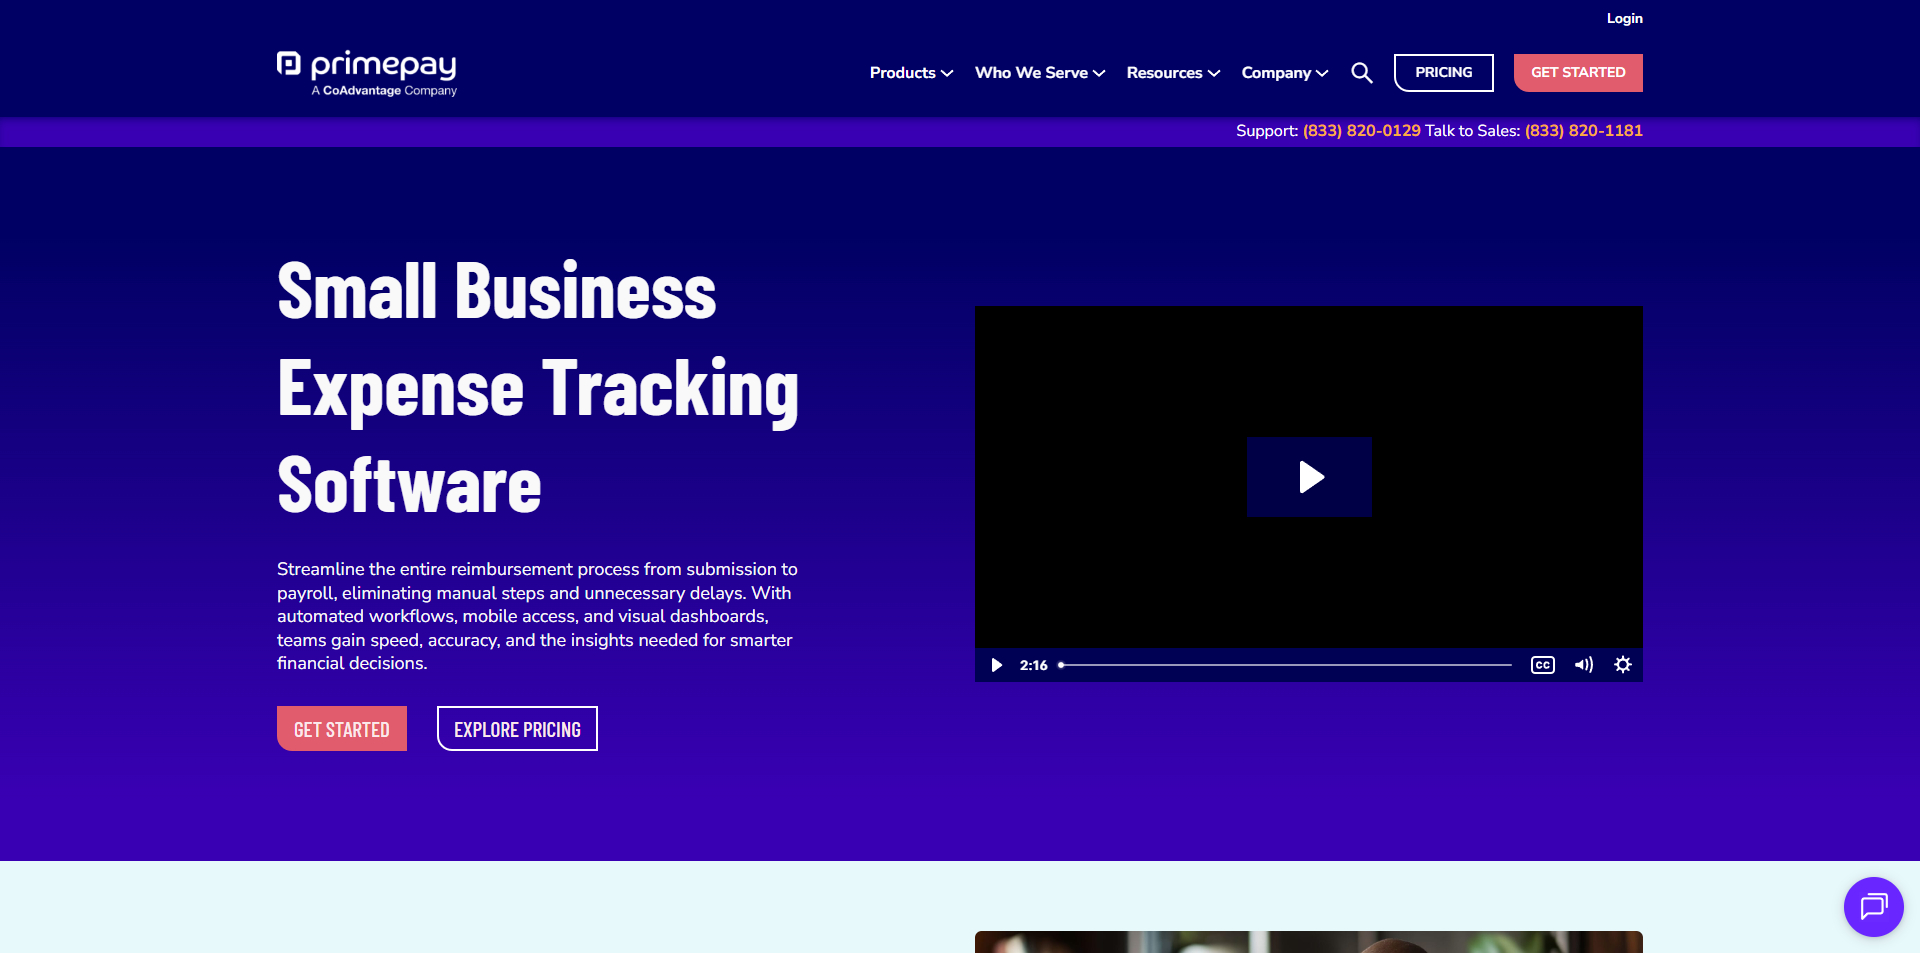Click the video progress bar
Viewport: 1920px width, 953px height.
click(x=1286, y=665)
